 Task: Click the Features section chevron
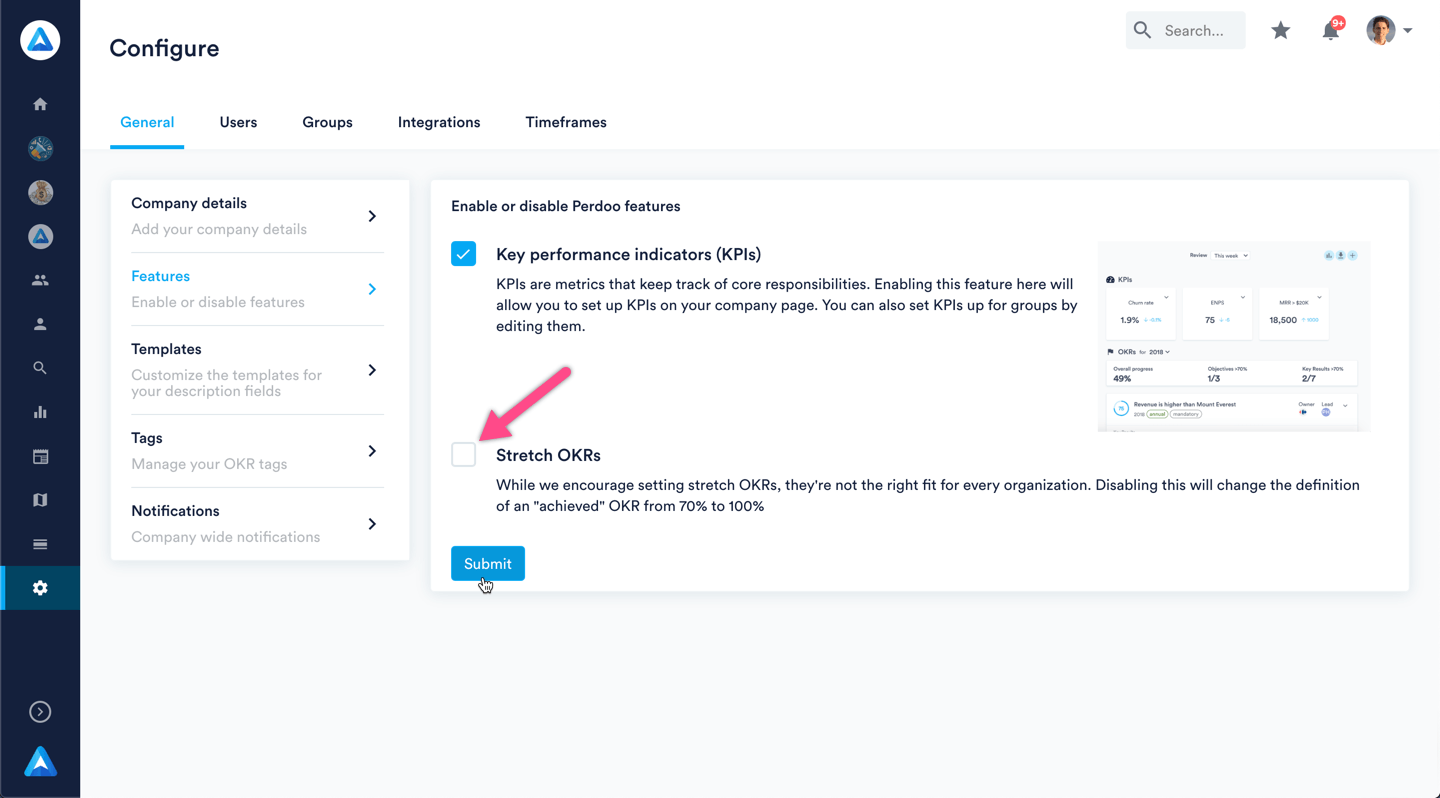pyautogui.click(x=372, y=289)
